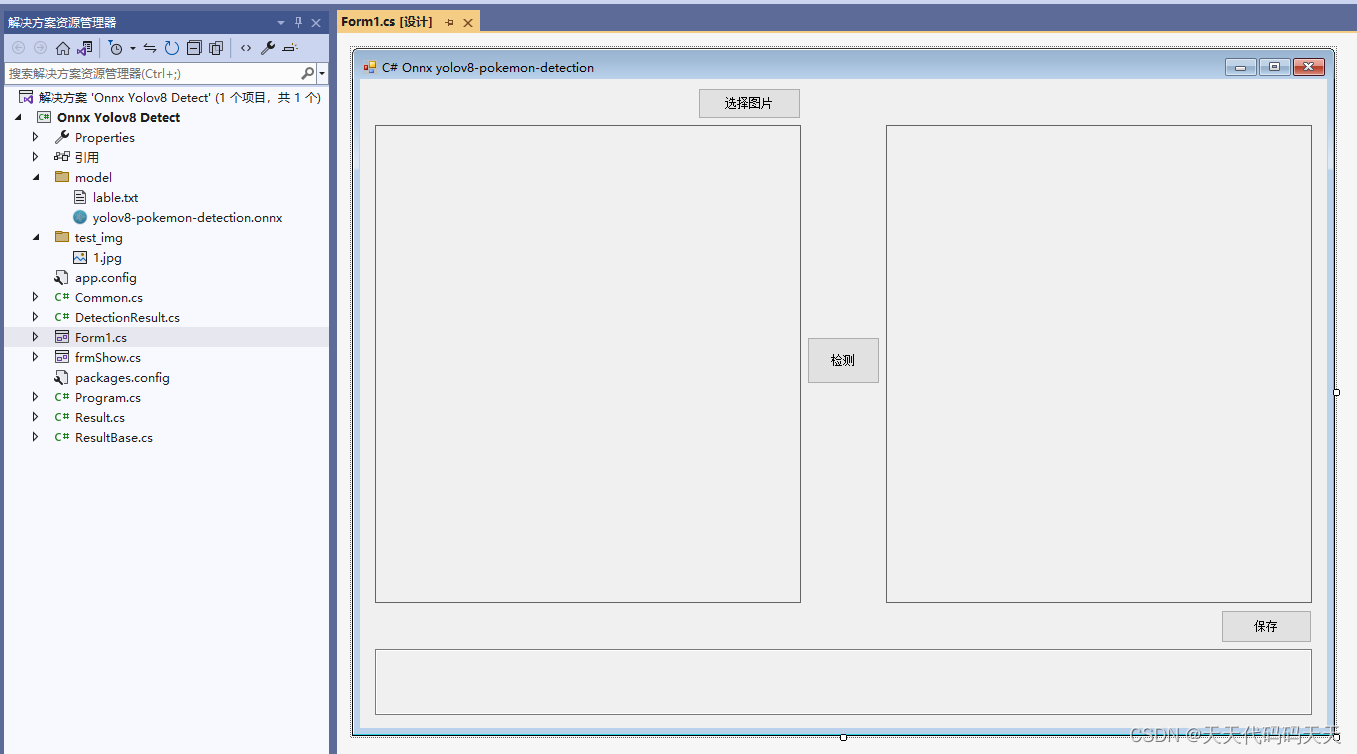Expand the ResultBase.cs node
This screenshot has height=754, width=1357.
(36, 437)
